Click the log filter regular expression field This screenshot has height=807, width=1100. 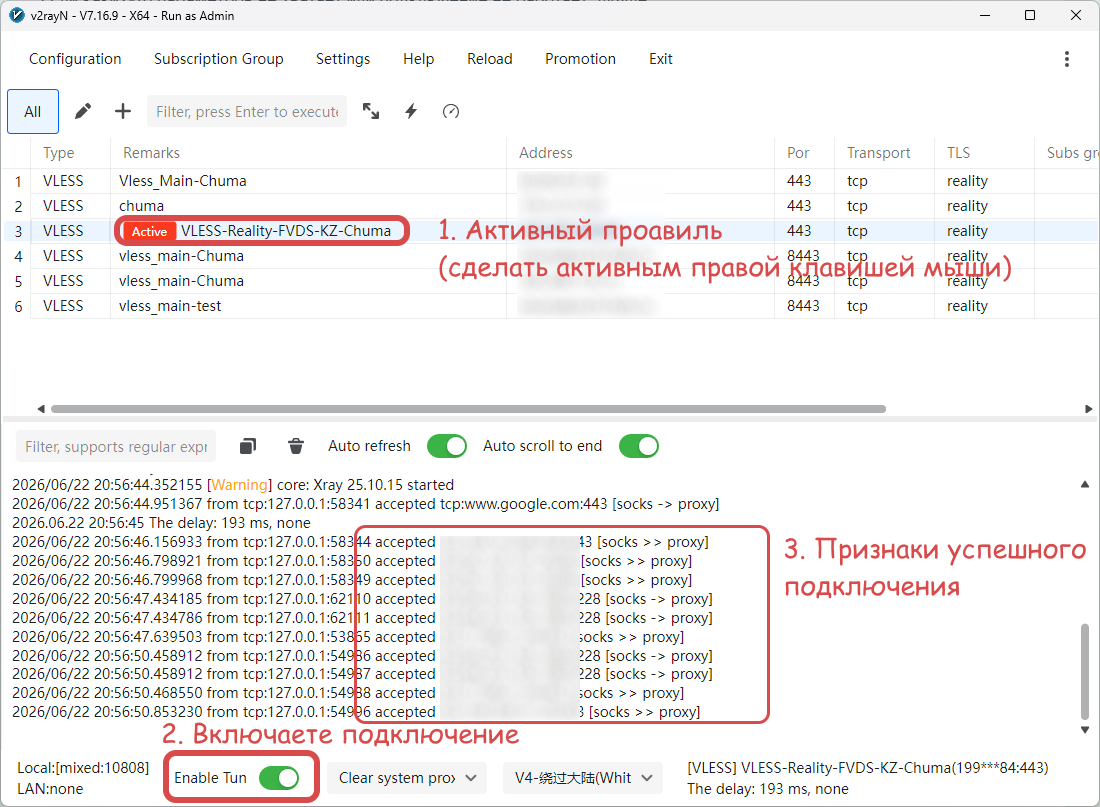(x=116, y=446)
